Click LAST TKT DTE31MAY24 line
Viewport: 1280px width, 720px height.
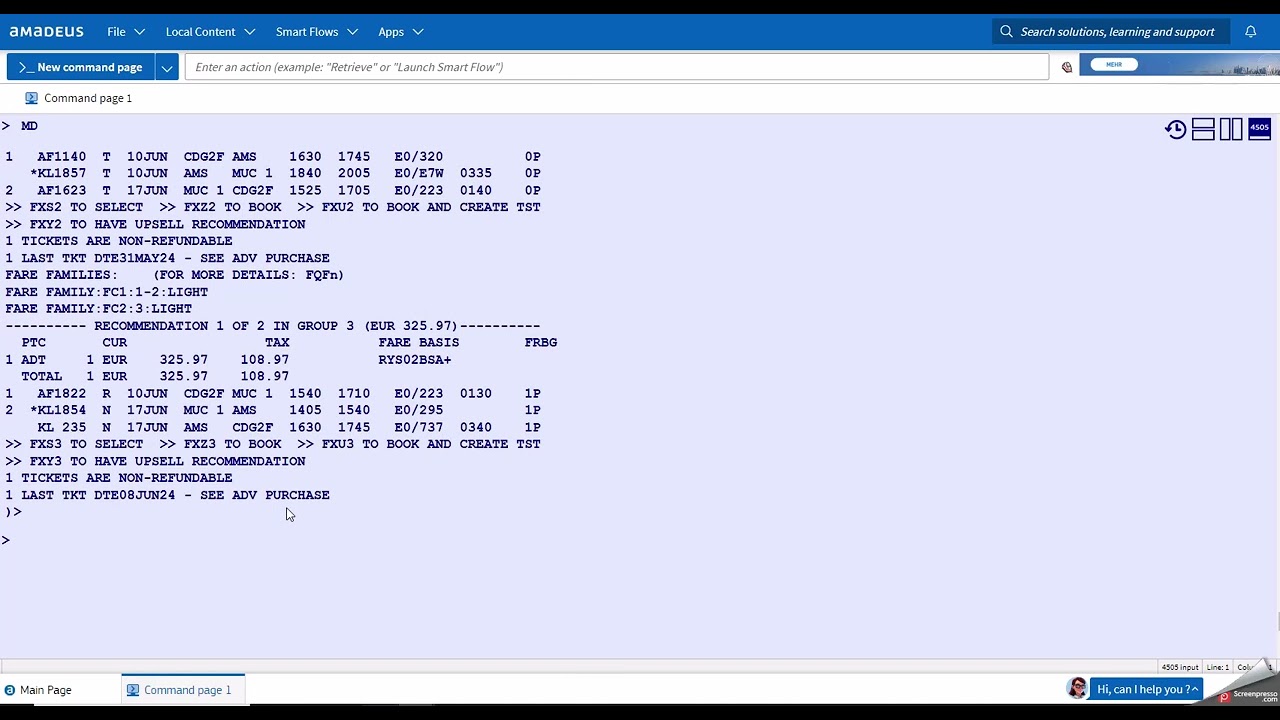point(167,258)
